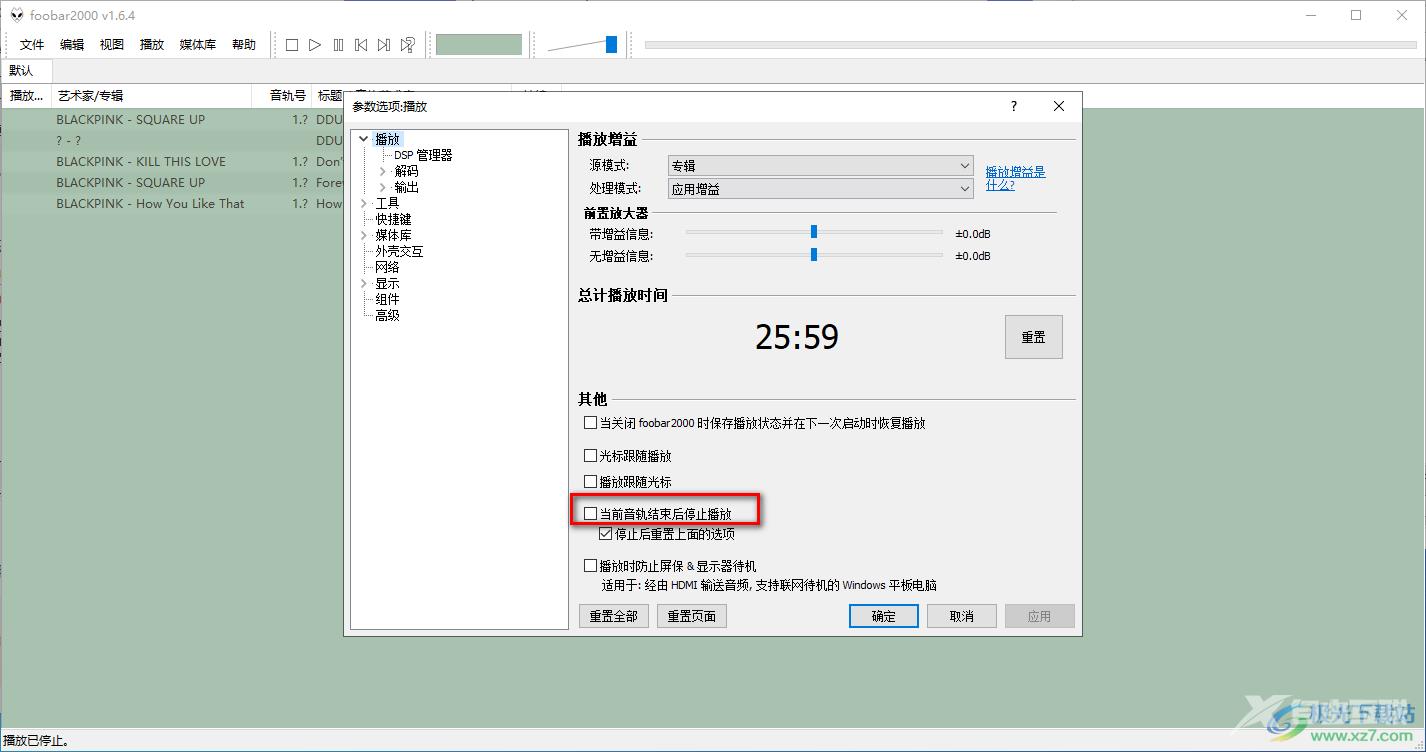Expand the 工具 tree node
Screen dimensions: 1426x752
364,204
